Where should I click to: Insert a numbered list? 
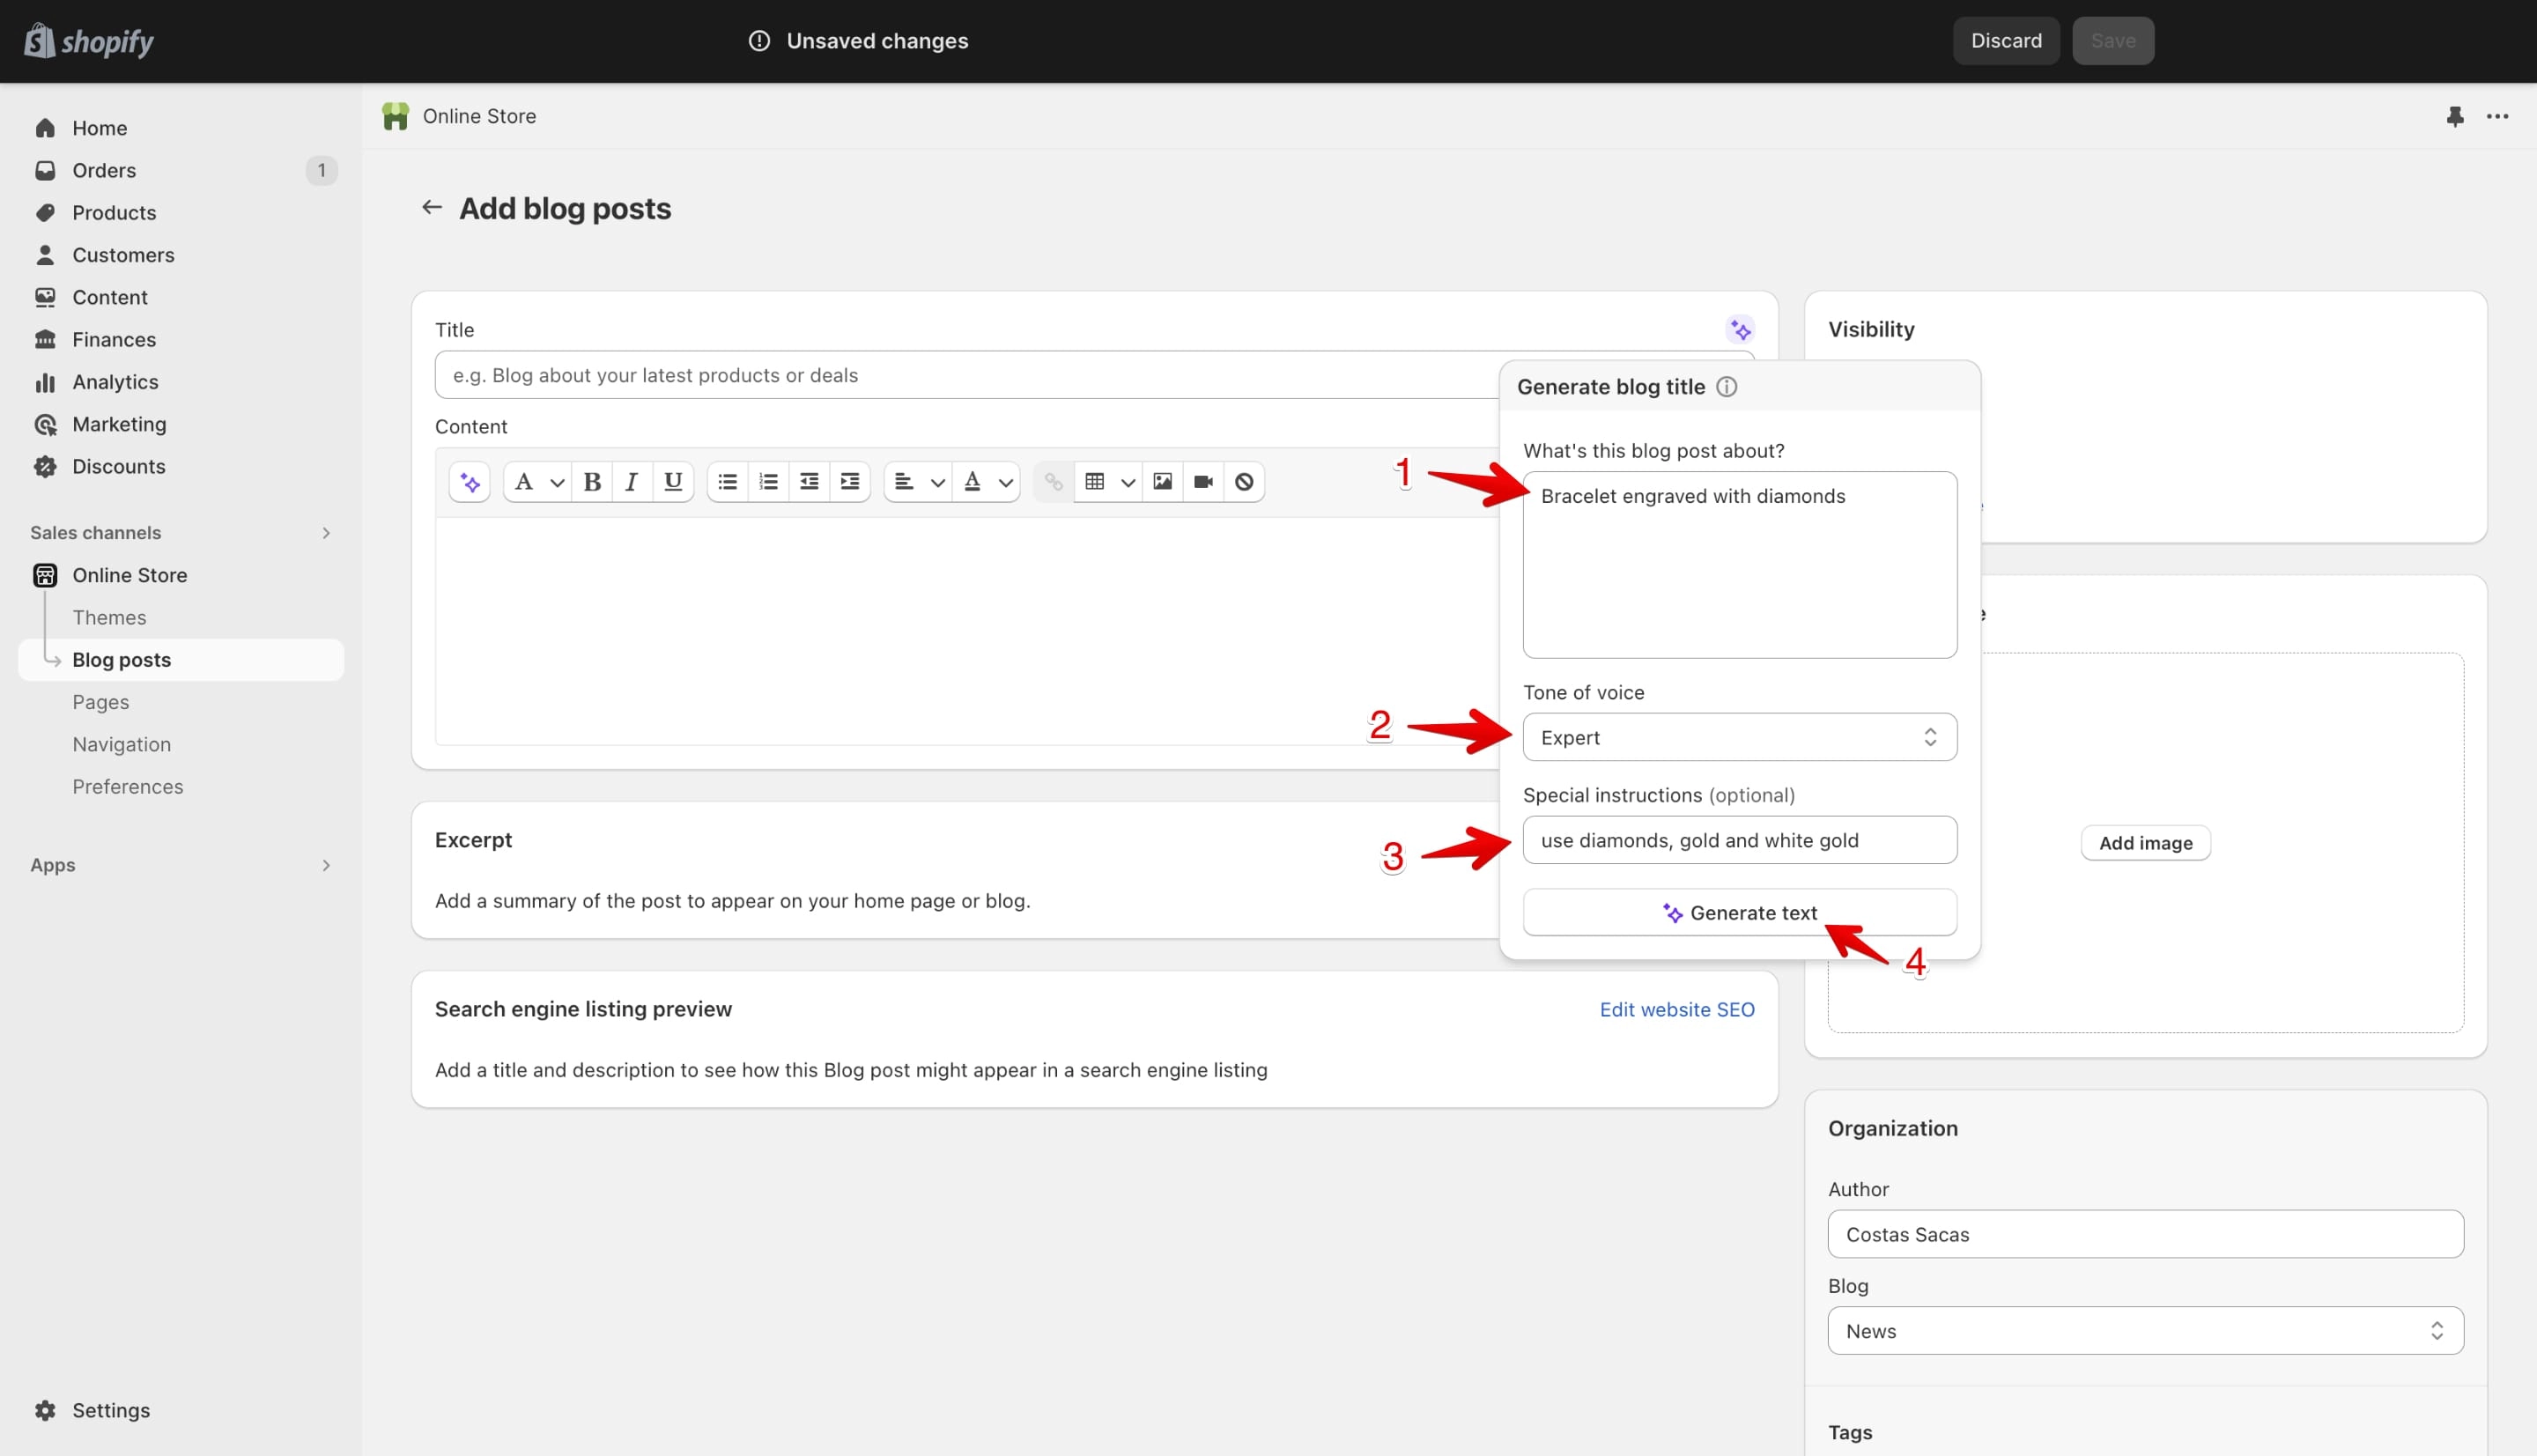tap(768, 482)
